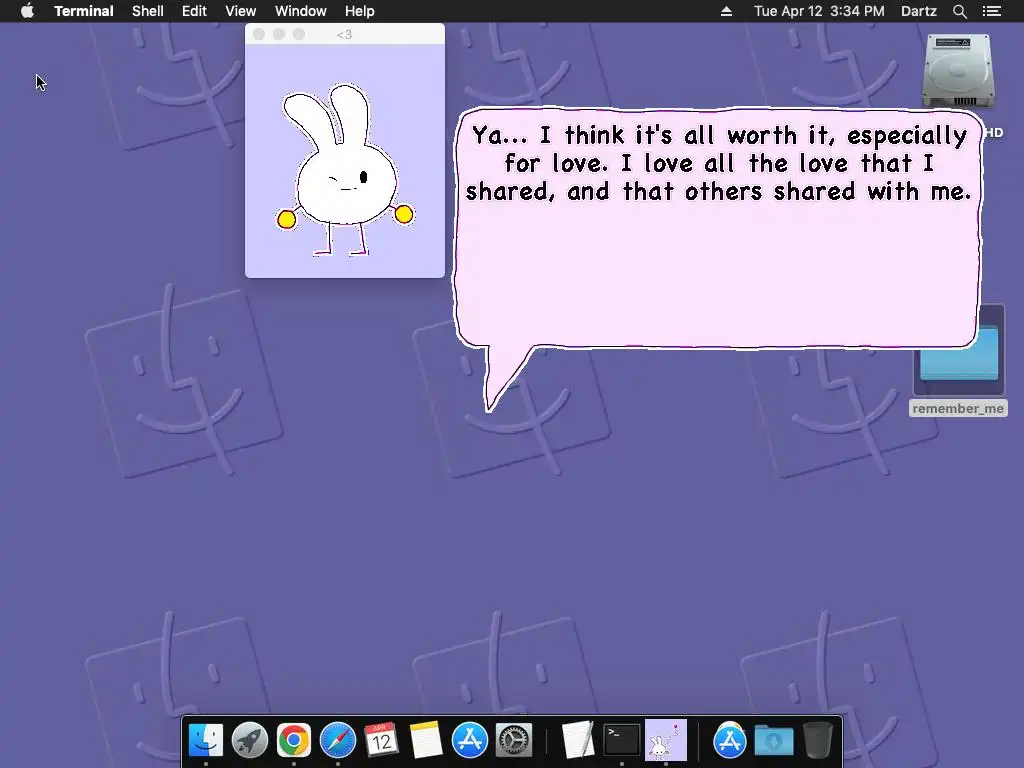Open the Trash in Dock
The height and width of the screenshot is (768, 1024).
pyautogui.click(x=818, y=740)
